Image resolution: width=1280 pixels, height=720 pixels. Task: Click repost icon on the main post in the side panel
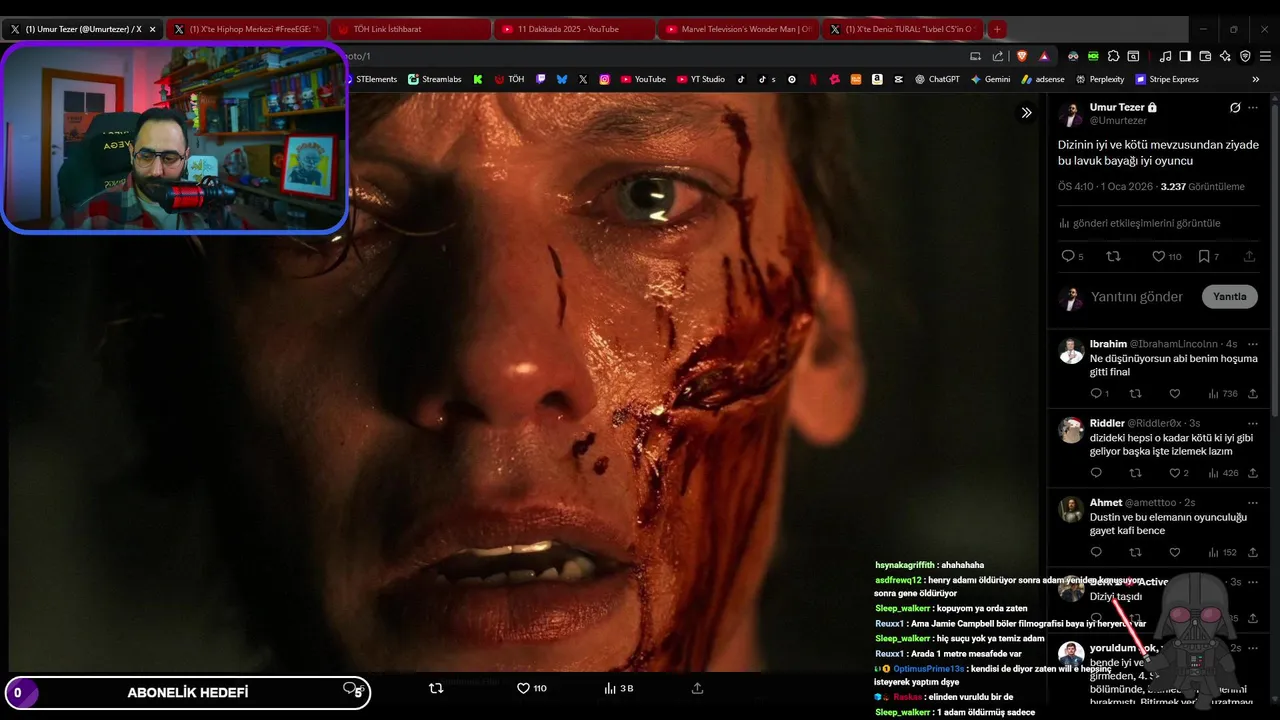1113,257
